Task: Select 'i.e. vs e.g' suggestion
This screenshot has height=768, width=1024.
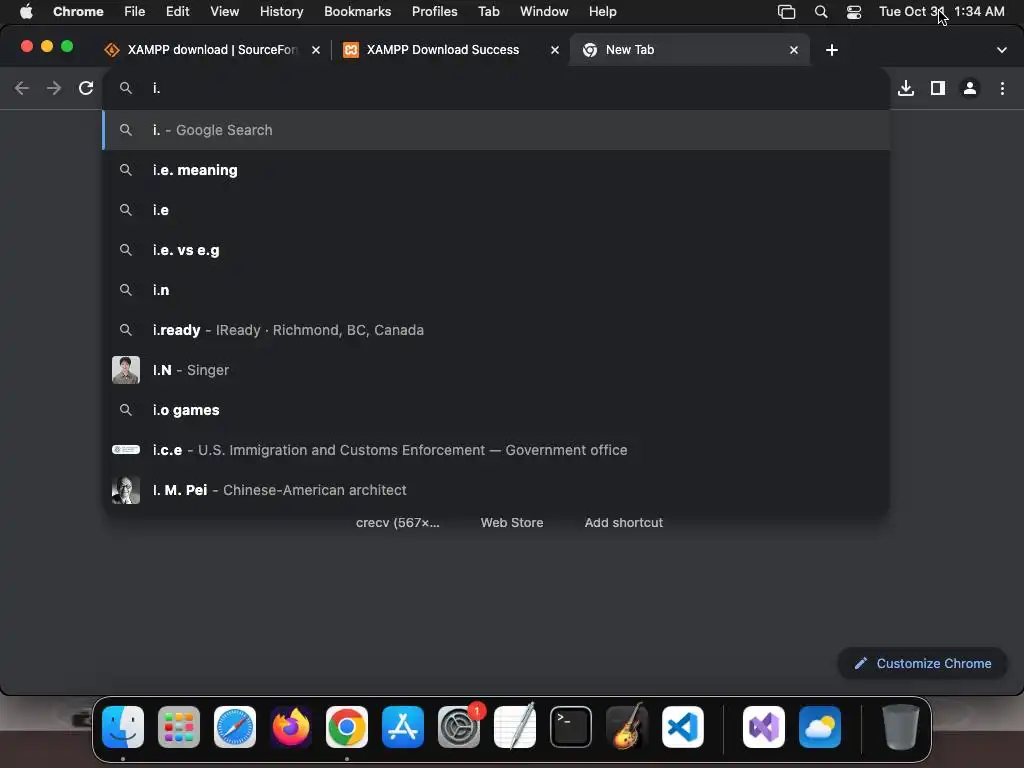Action: click(496, 250)
